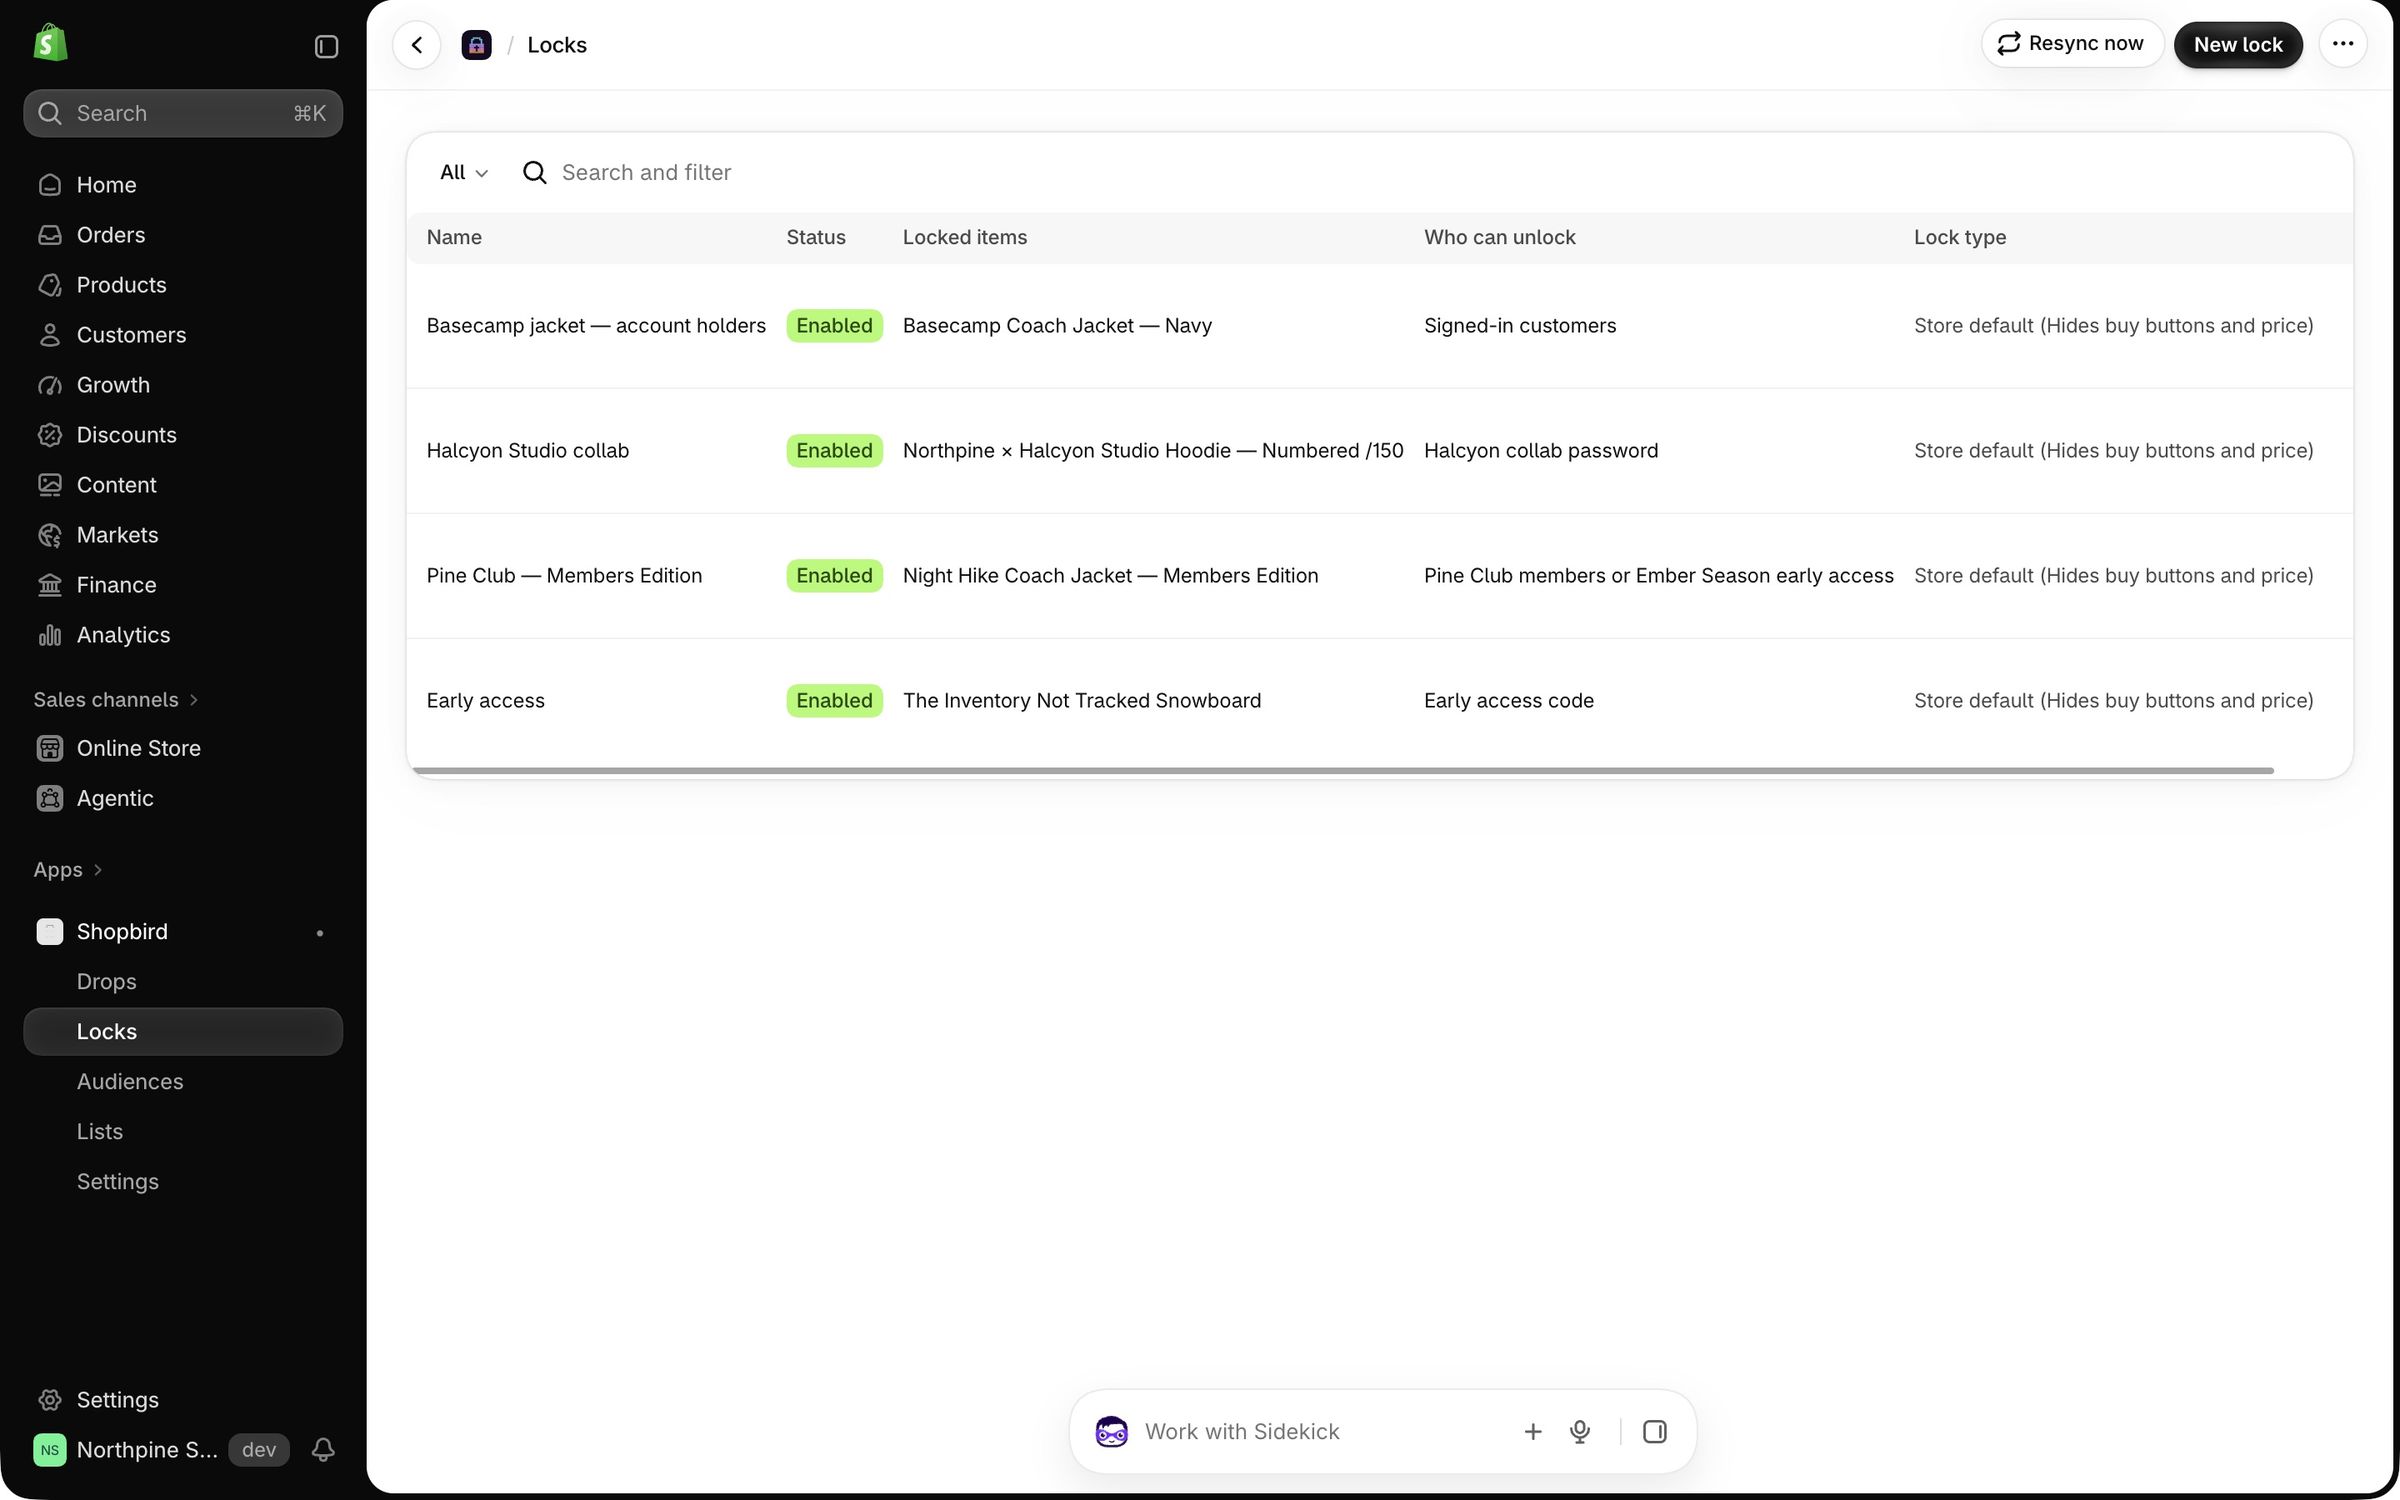Open the three-dots more actions menu
2400x1500 pixels.
(2343, 44)
